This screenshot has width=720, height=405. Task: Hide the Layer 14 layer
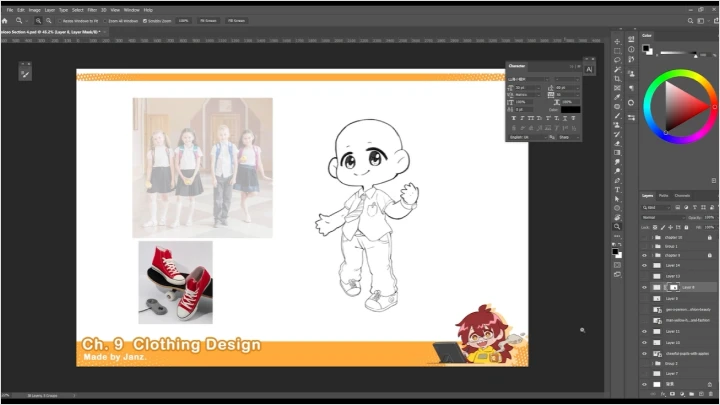pos(644,265)
